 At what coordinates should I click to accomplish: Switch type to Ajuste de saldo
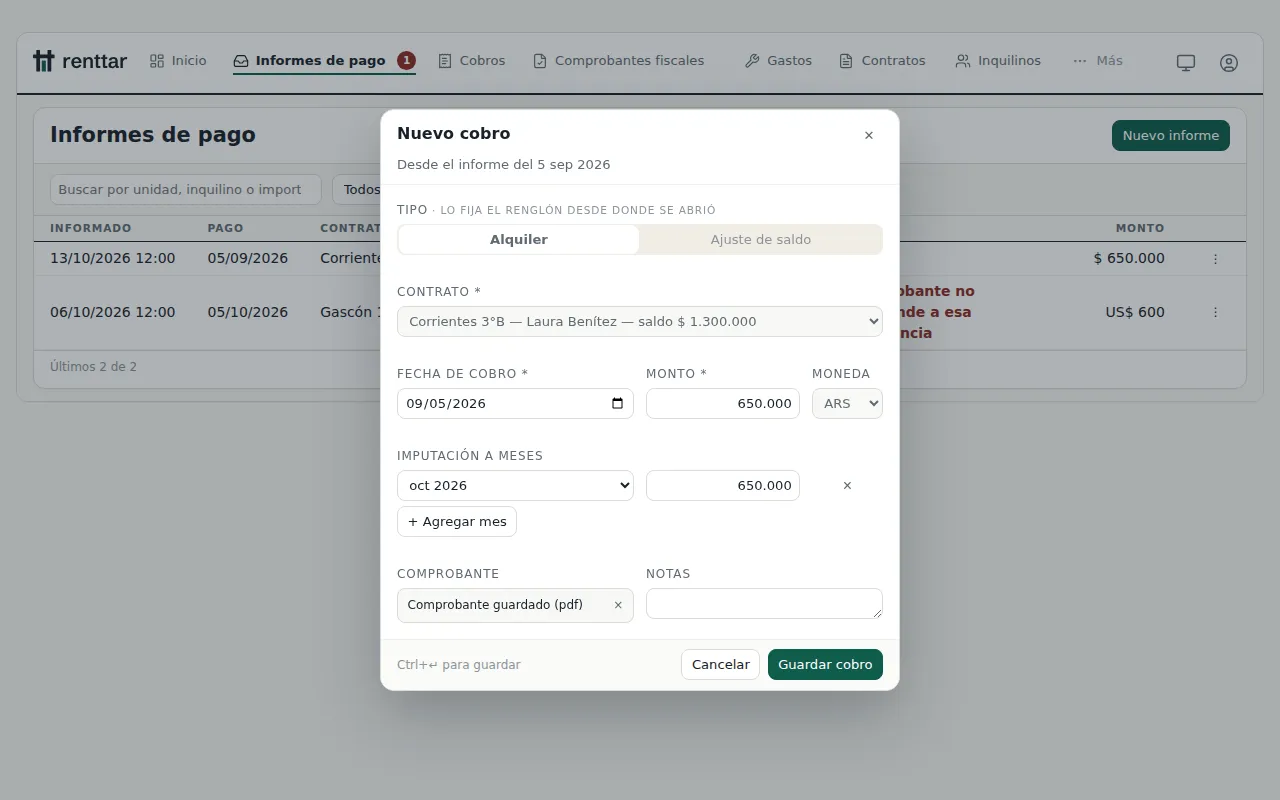[761, 239]
